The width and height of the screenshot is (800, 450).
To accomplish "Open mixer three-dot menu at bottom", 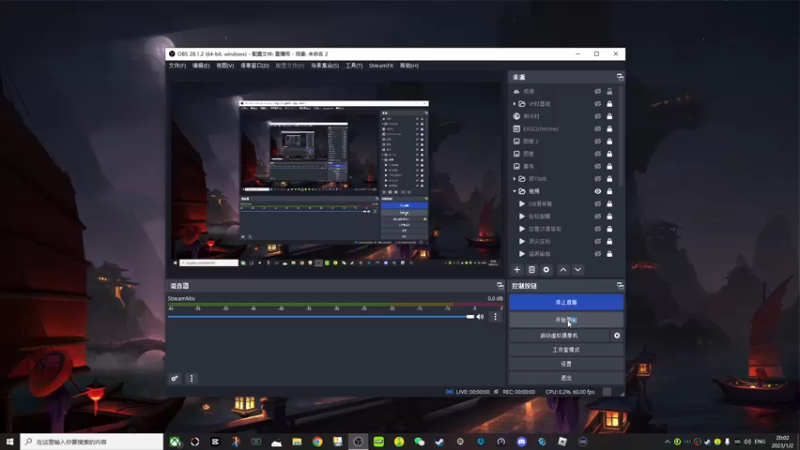I will pyautogui.click(x=191, y=379).
